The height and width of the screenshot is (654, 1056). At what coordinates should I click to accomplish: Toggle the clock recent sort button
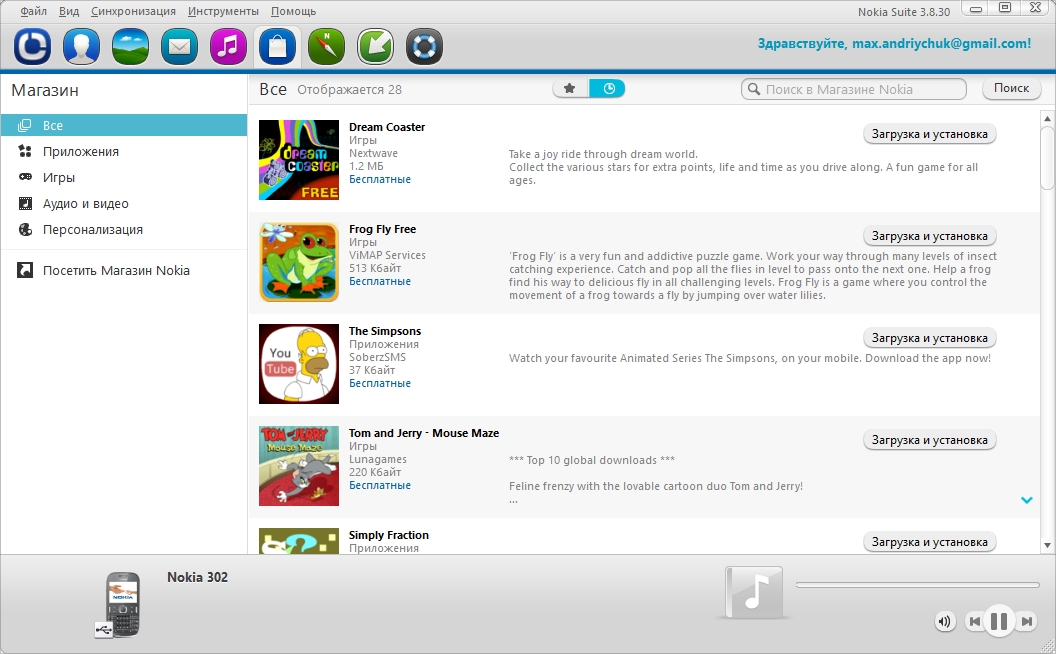coord(607,88)
